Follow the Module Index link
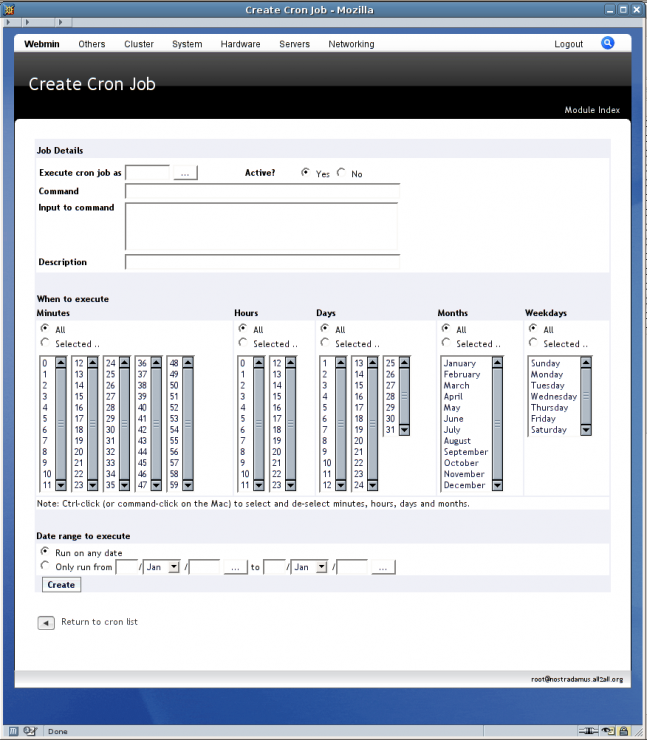This screenshot has height=740, width=647. (x=592, y=110)
